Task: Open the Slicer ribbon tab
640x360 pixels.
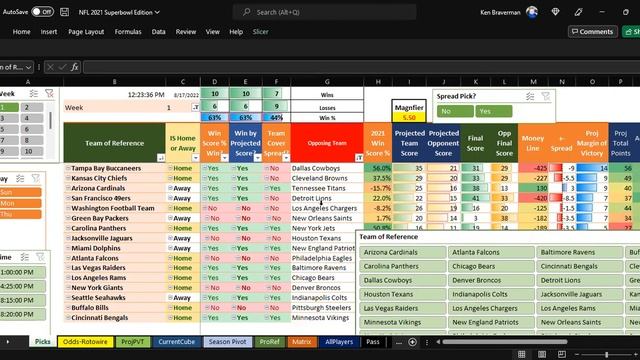Action: pos(260,32)
